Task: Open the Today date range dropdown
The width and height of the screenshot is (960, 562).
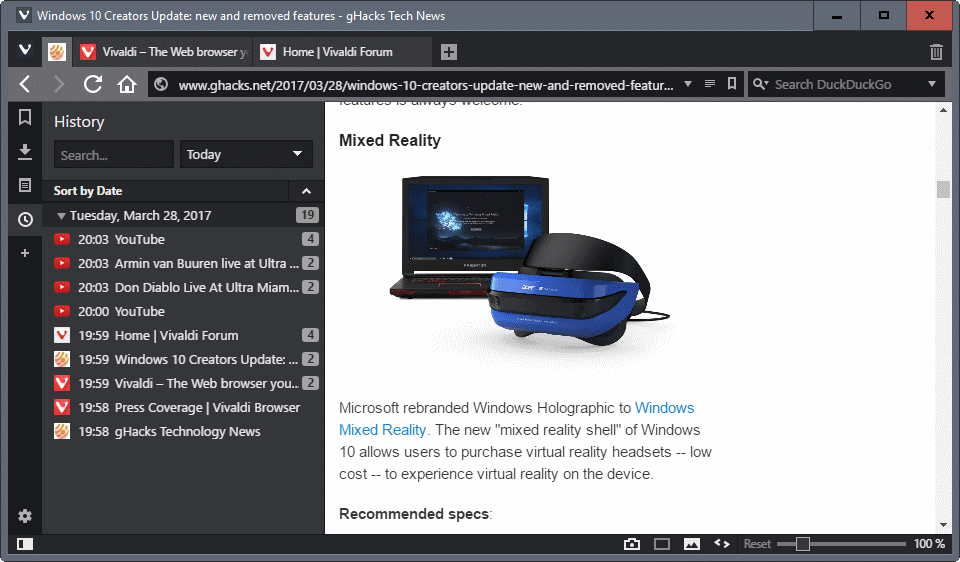Action: [246, 154]
